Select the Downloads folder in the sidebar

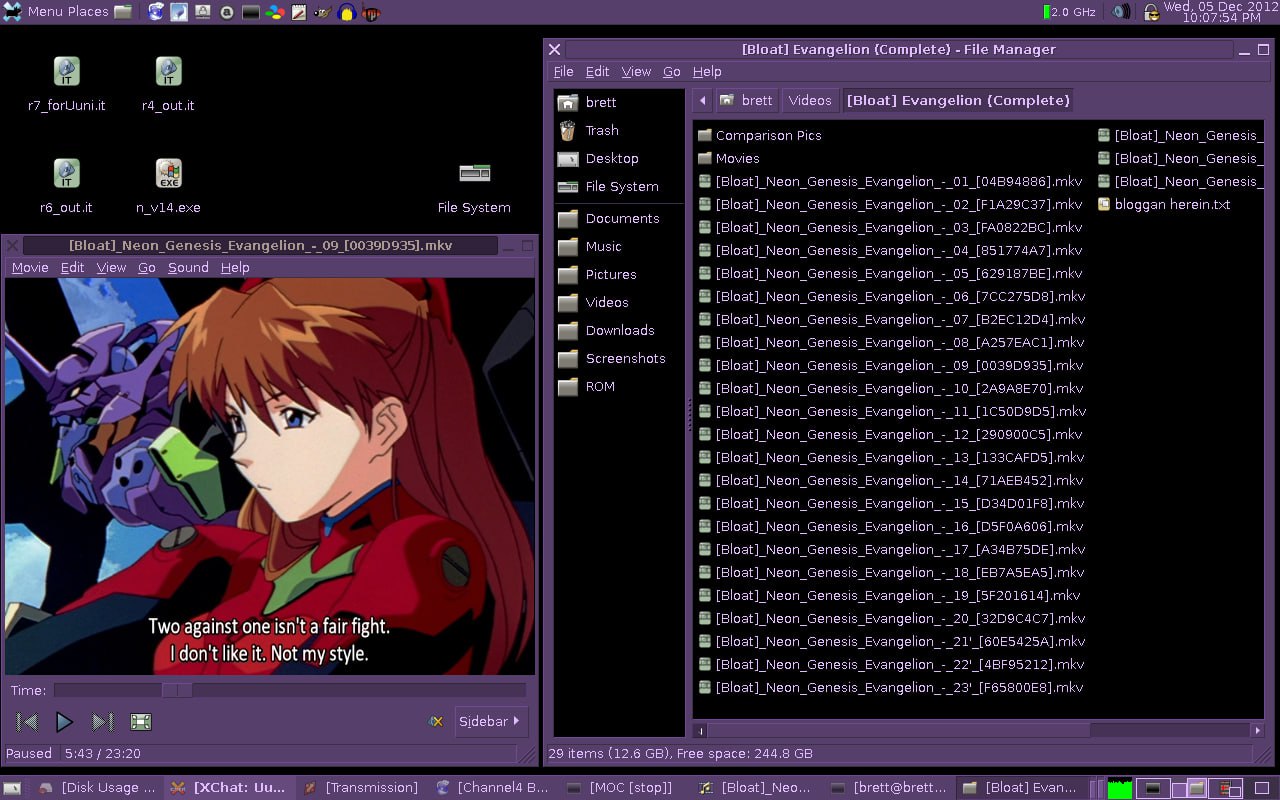[619, 330]
